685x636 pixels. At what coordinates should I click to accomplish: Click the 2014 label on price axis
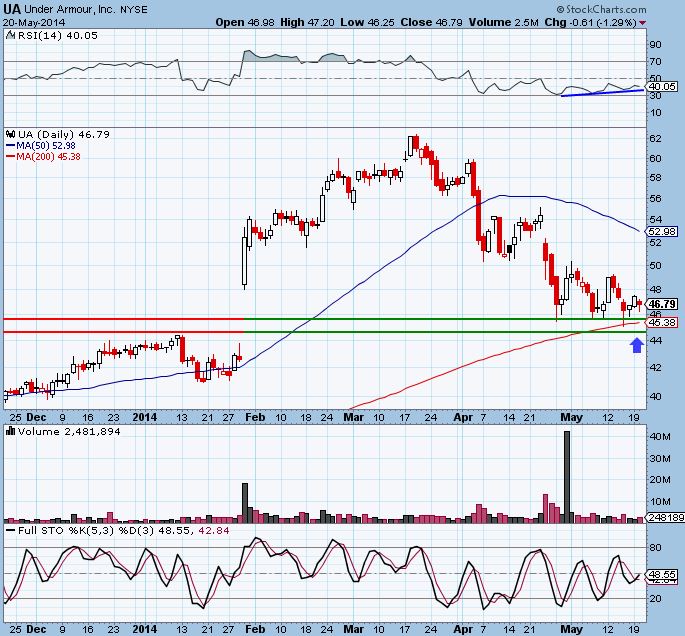pos(145,417)
